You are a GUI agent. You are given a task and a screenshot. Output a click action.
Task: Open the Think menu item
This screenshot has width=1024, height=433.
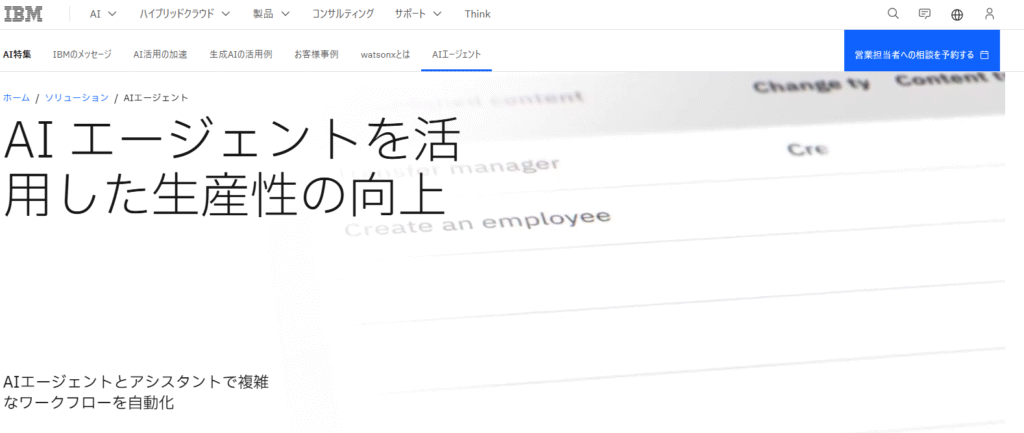477,14
